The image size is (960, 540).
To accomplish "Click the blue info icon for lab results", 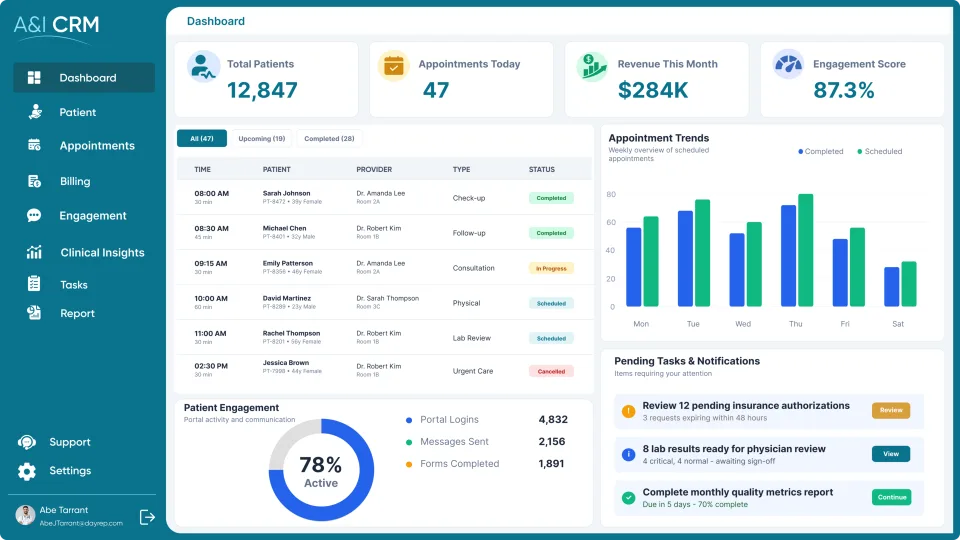I will [628, 454].
